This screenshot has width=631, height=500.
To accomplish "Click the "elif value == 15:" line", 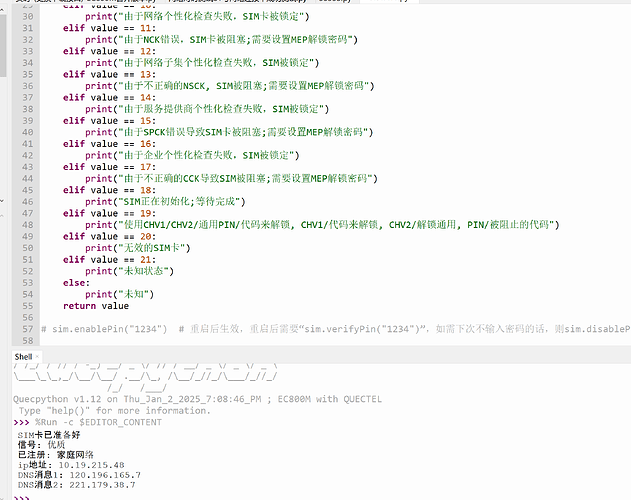I will (109, 121).
